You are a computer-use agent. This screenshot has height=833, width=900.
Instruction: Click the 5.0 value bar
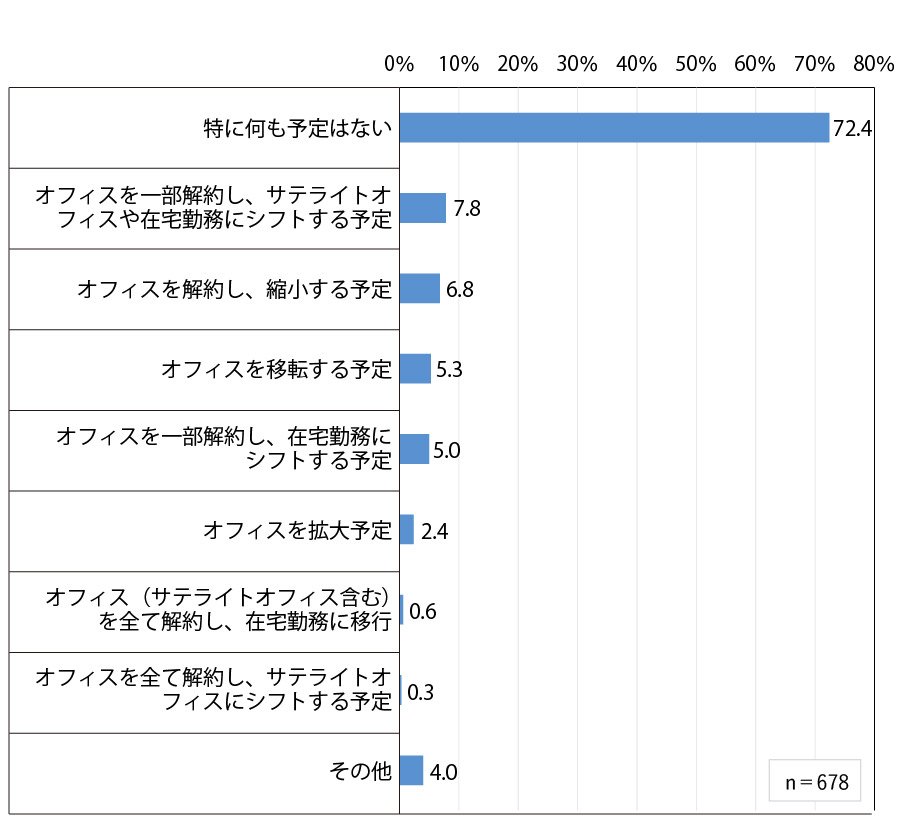(x=414, y=449)
